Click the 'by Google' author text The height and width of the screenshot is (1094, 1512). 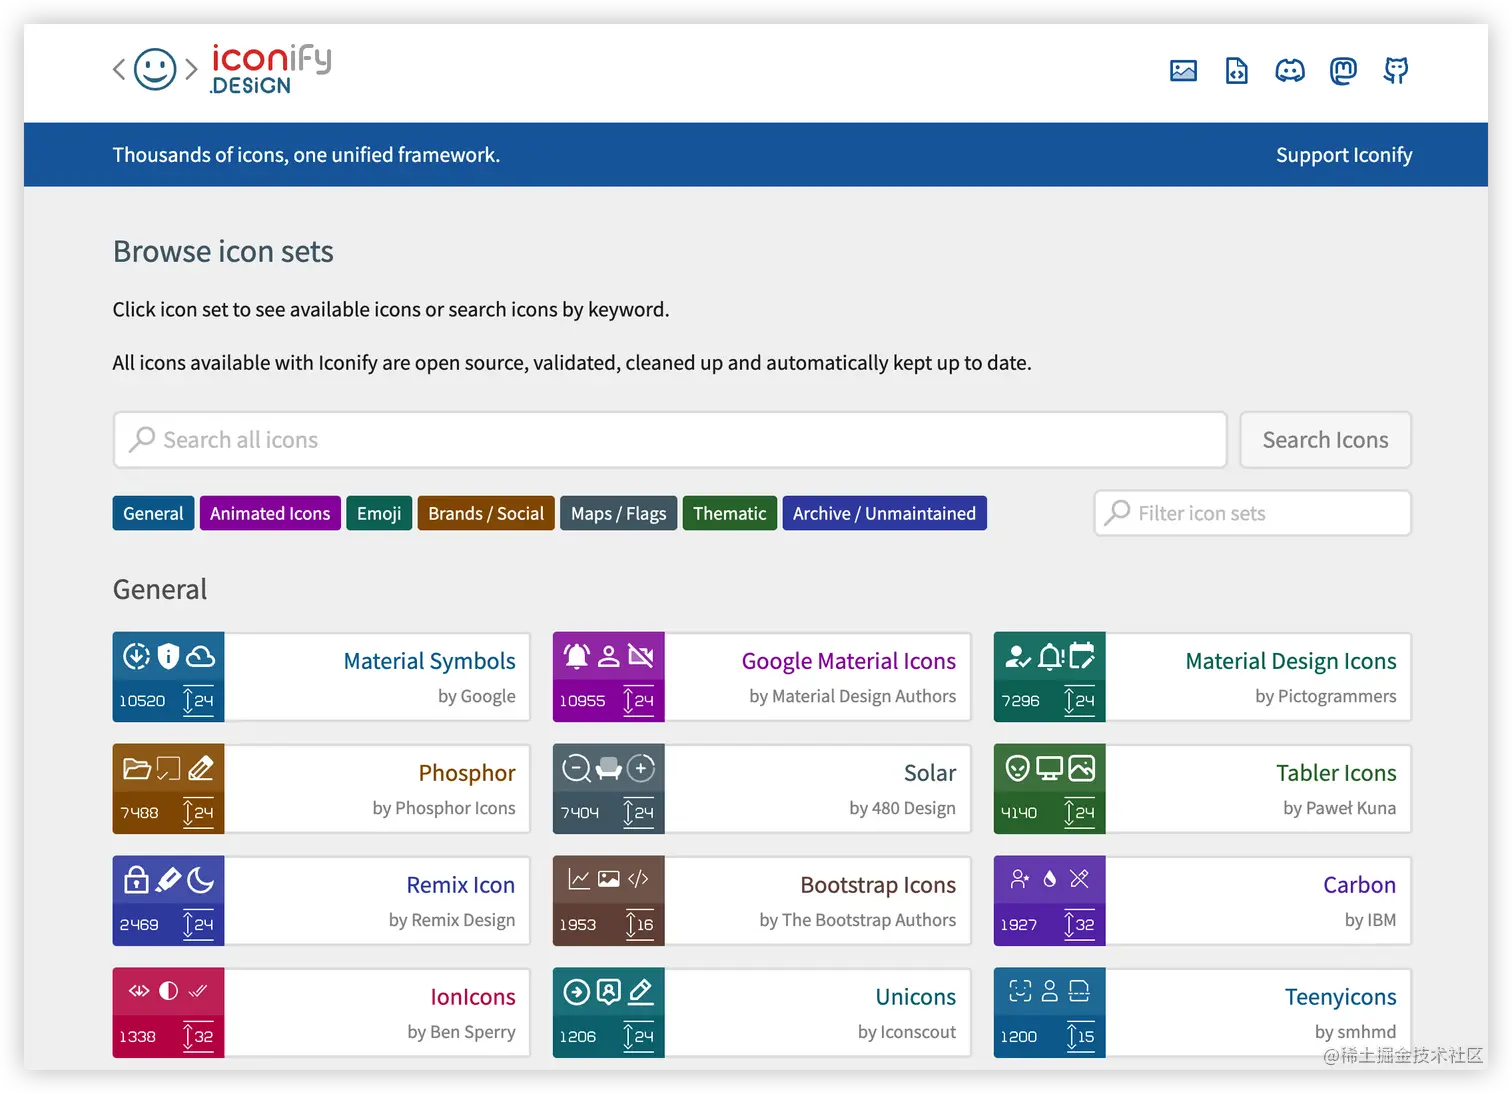pos(477,696)
